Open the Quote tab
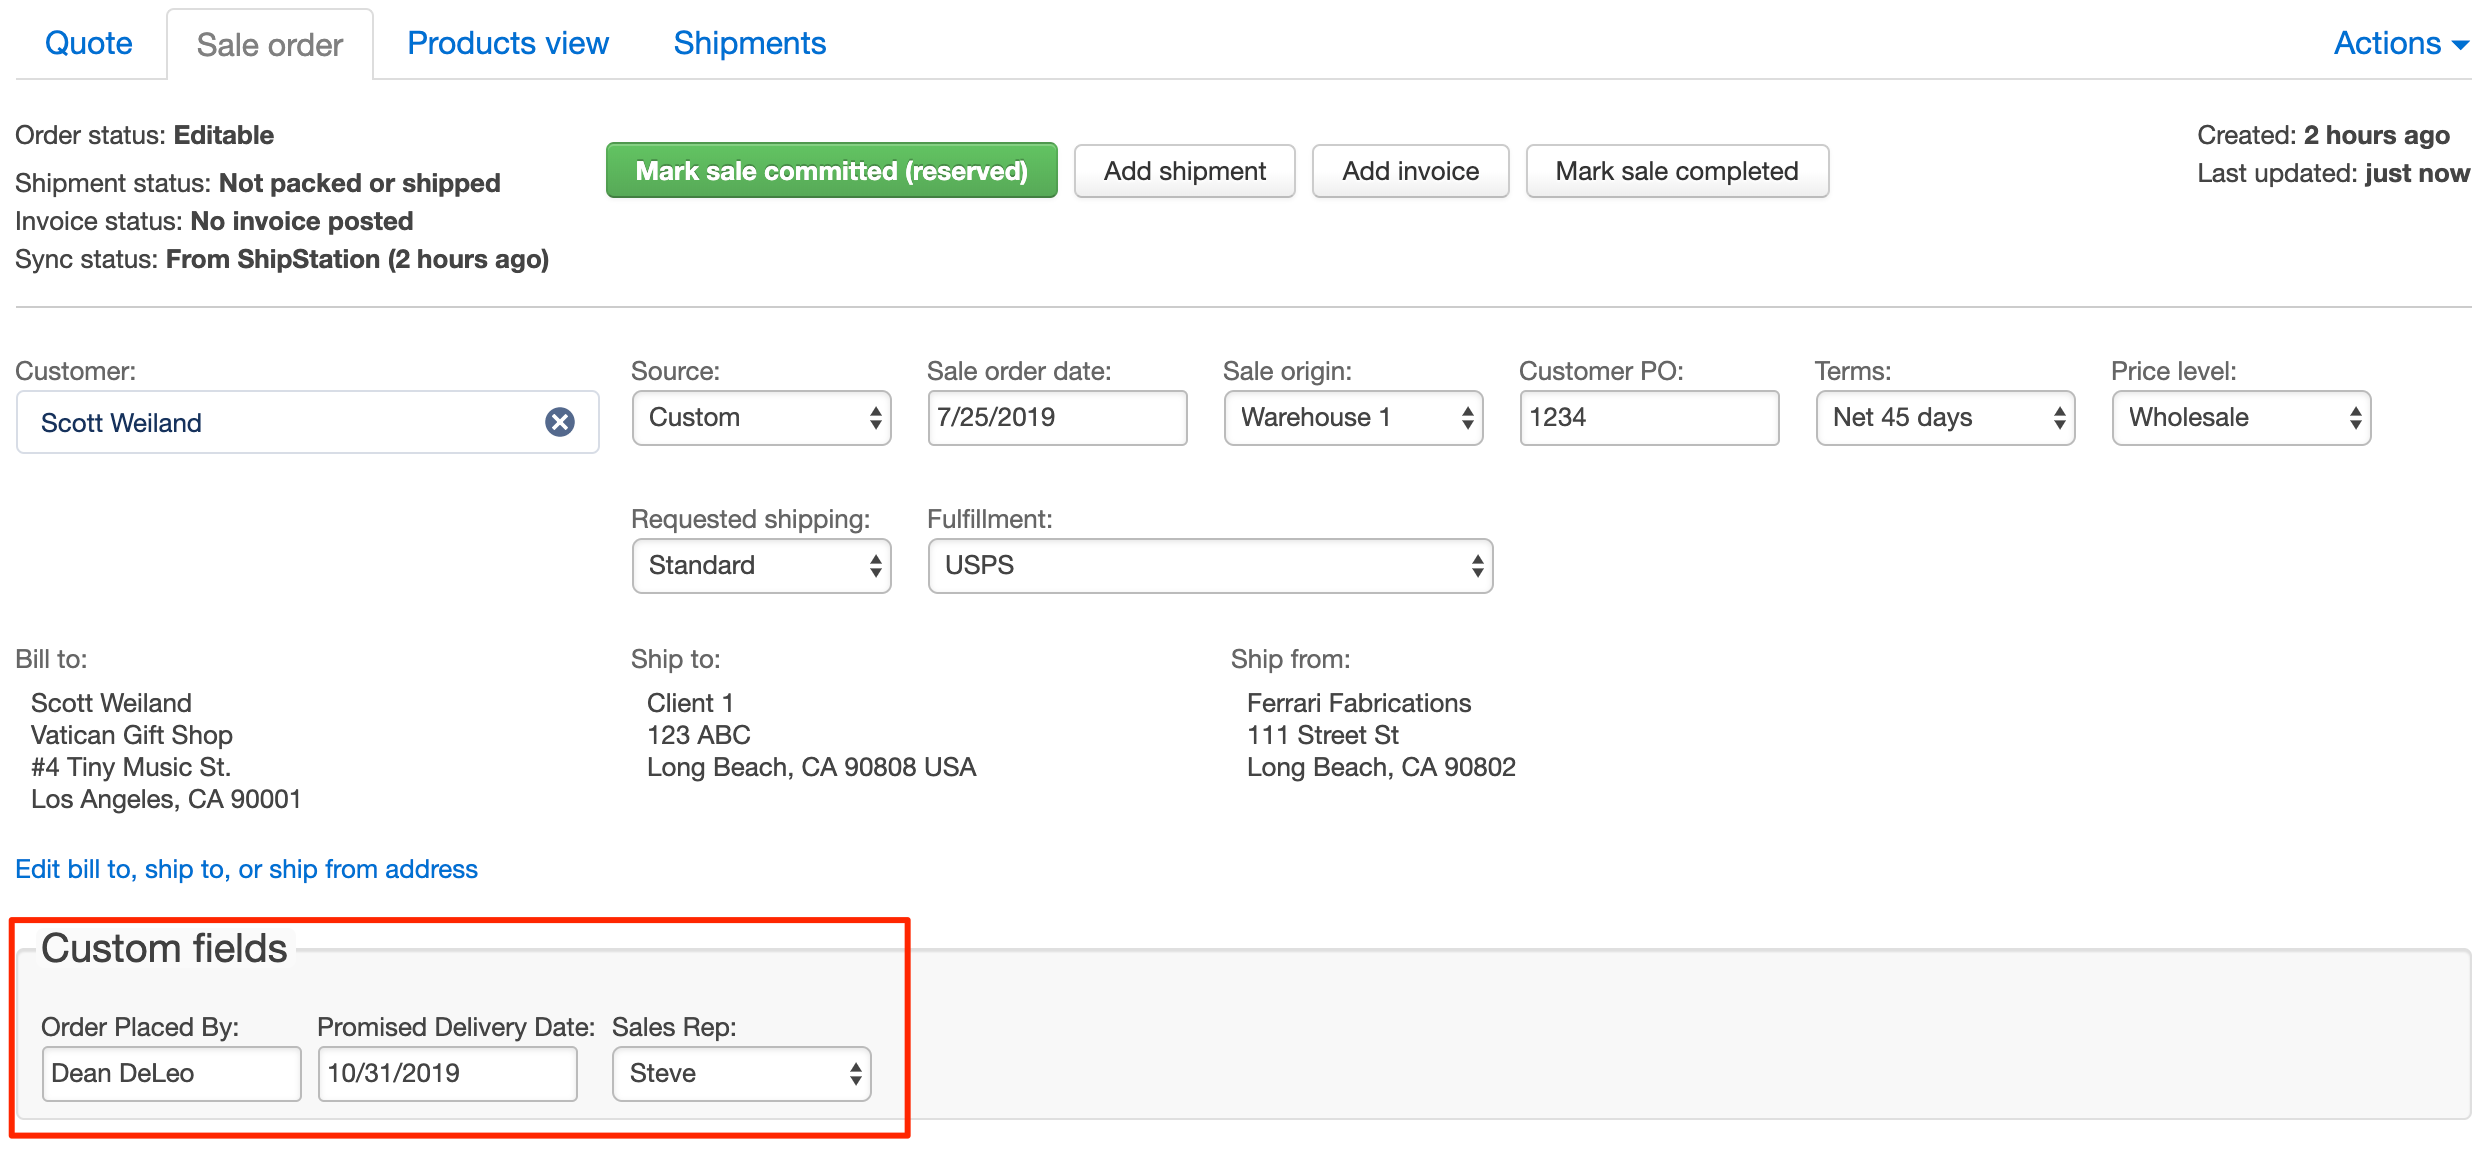Viewport: 2488px width, 1150px height. pyautogui.click(x=89, y=43)
